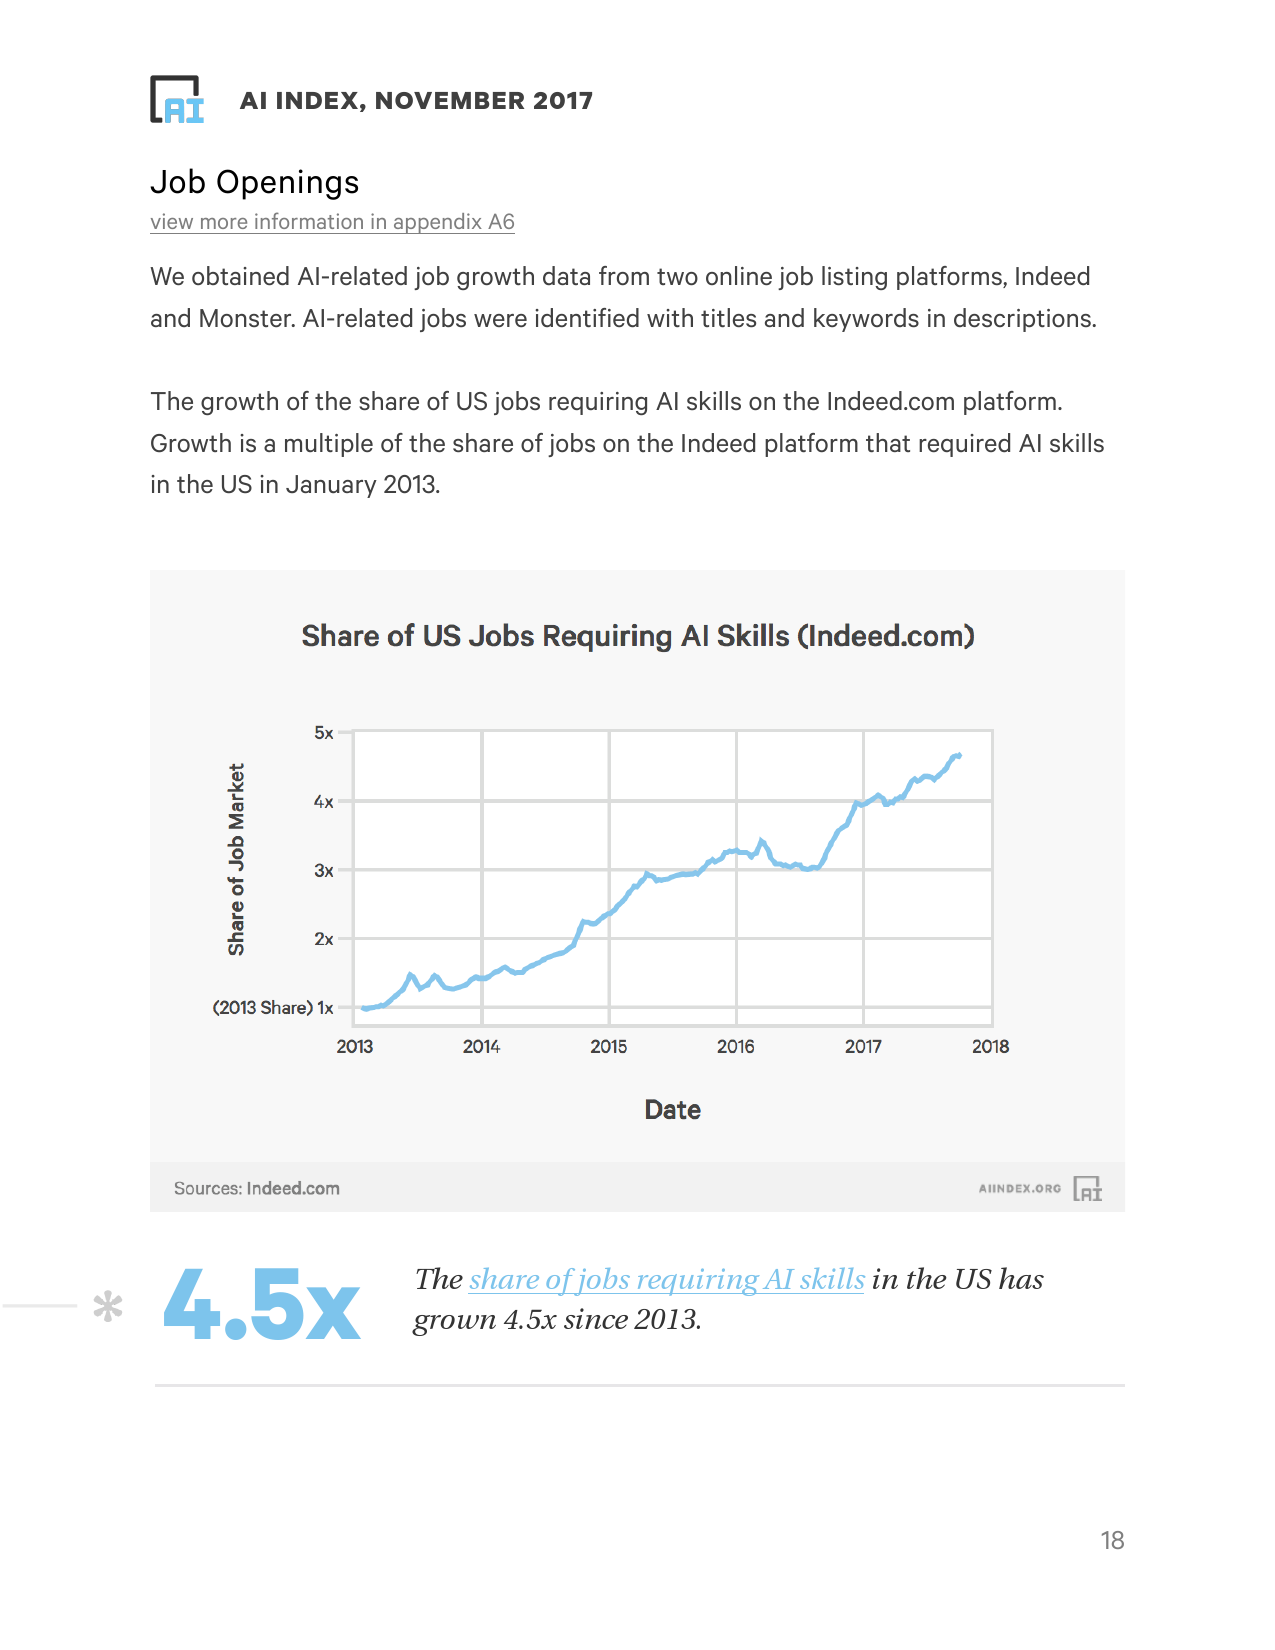This screenshot has width=1275, height=1650.
Task: Click the large blue 4.5x figure
Action: click(x=261, y=1305)
